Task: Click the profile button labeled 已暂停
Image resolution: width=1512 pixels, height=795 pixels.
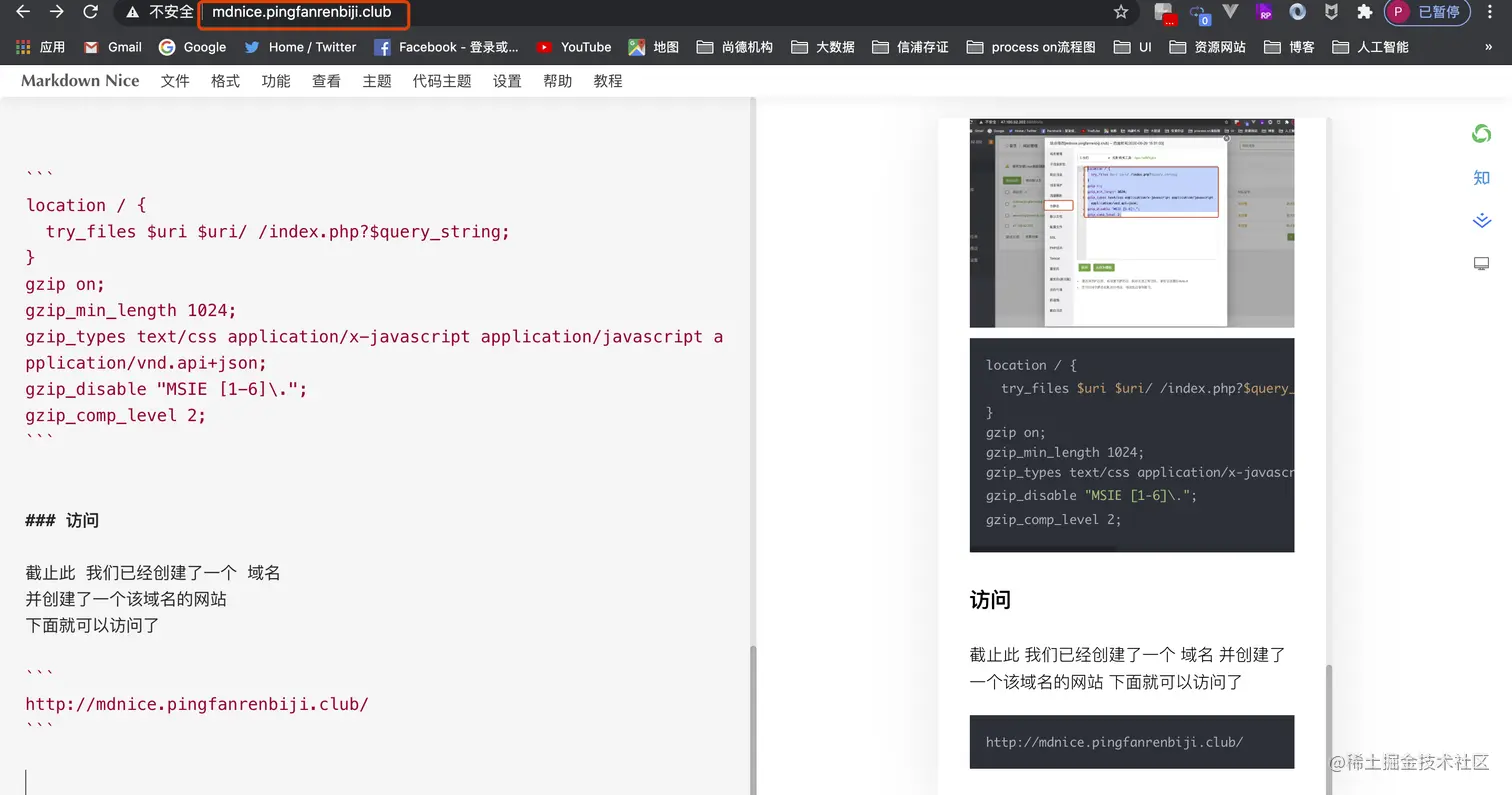Action: 1427,12
